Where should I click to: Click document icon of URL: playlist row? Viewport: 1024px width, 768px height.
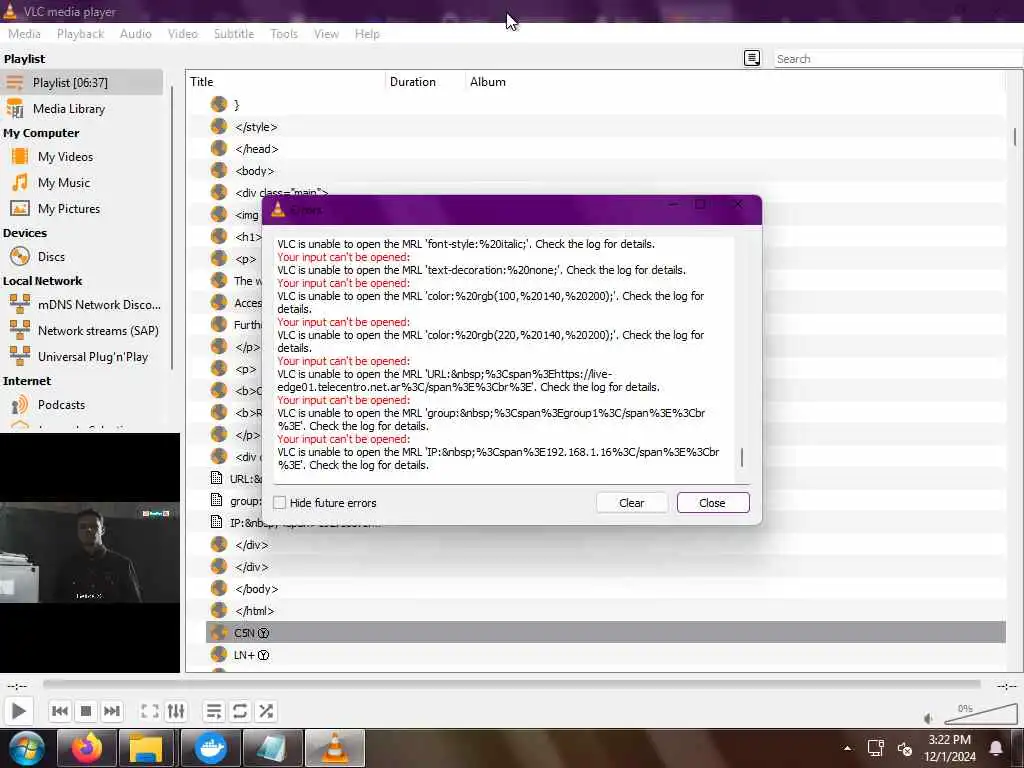tap(217, 478)
